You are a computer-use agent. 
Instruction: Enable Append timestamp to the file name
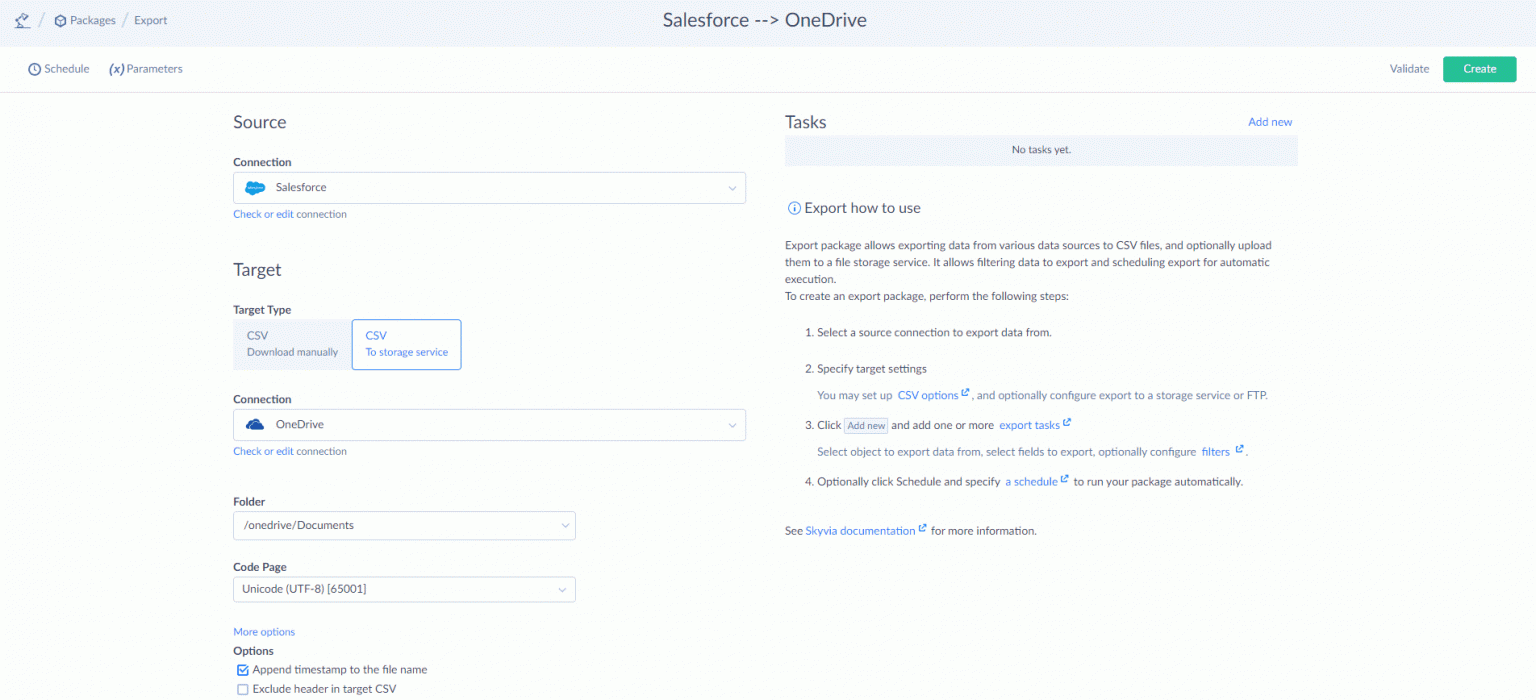(243, 670)
